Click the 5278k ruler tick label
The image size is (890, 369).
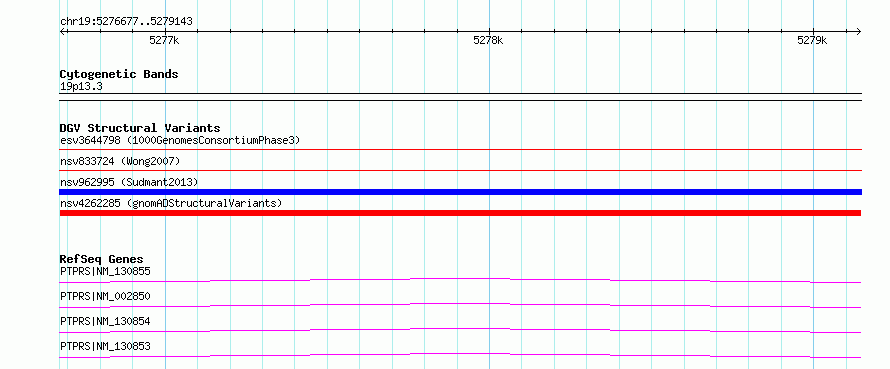[488, 40]
